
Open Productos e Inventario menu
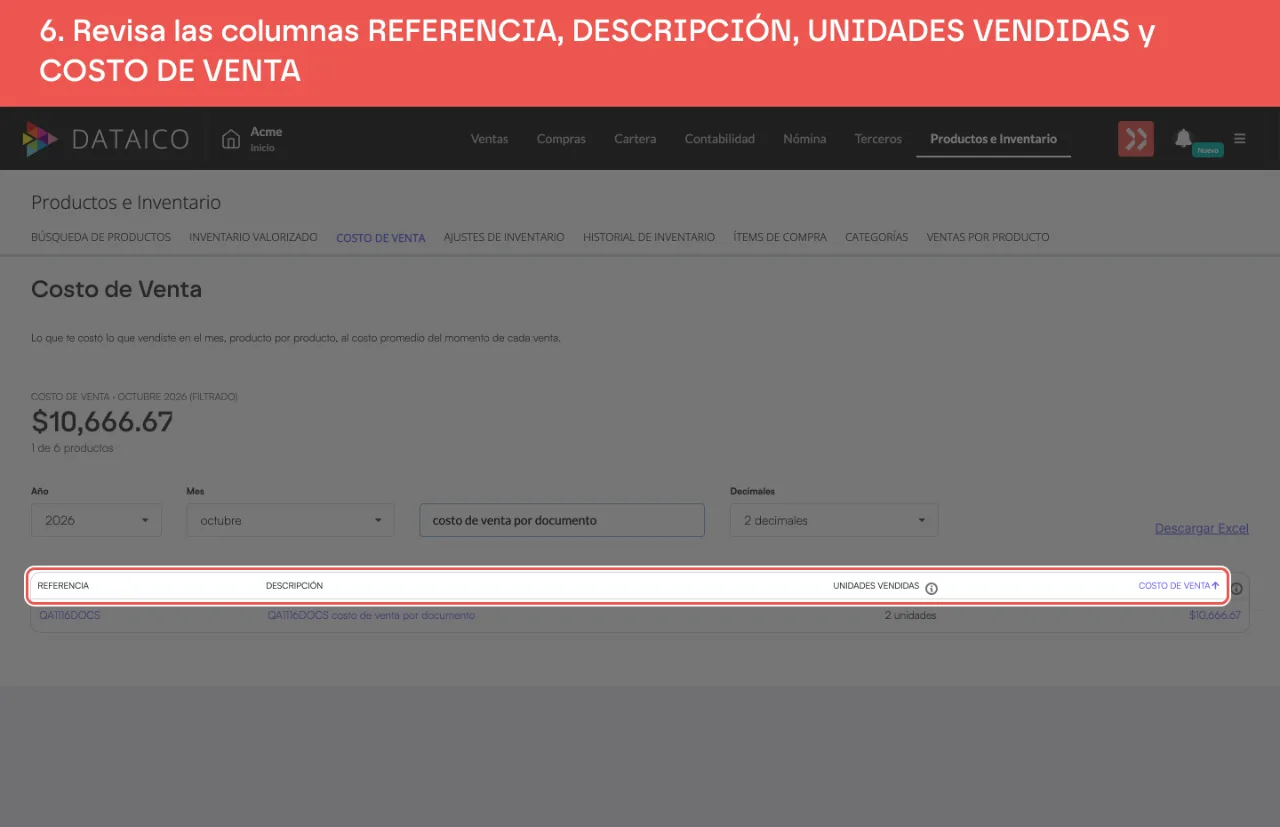993,139
